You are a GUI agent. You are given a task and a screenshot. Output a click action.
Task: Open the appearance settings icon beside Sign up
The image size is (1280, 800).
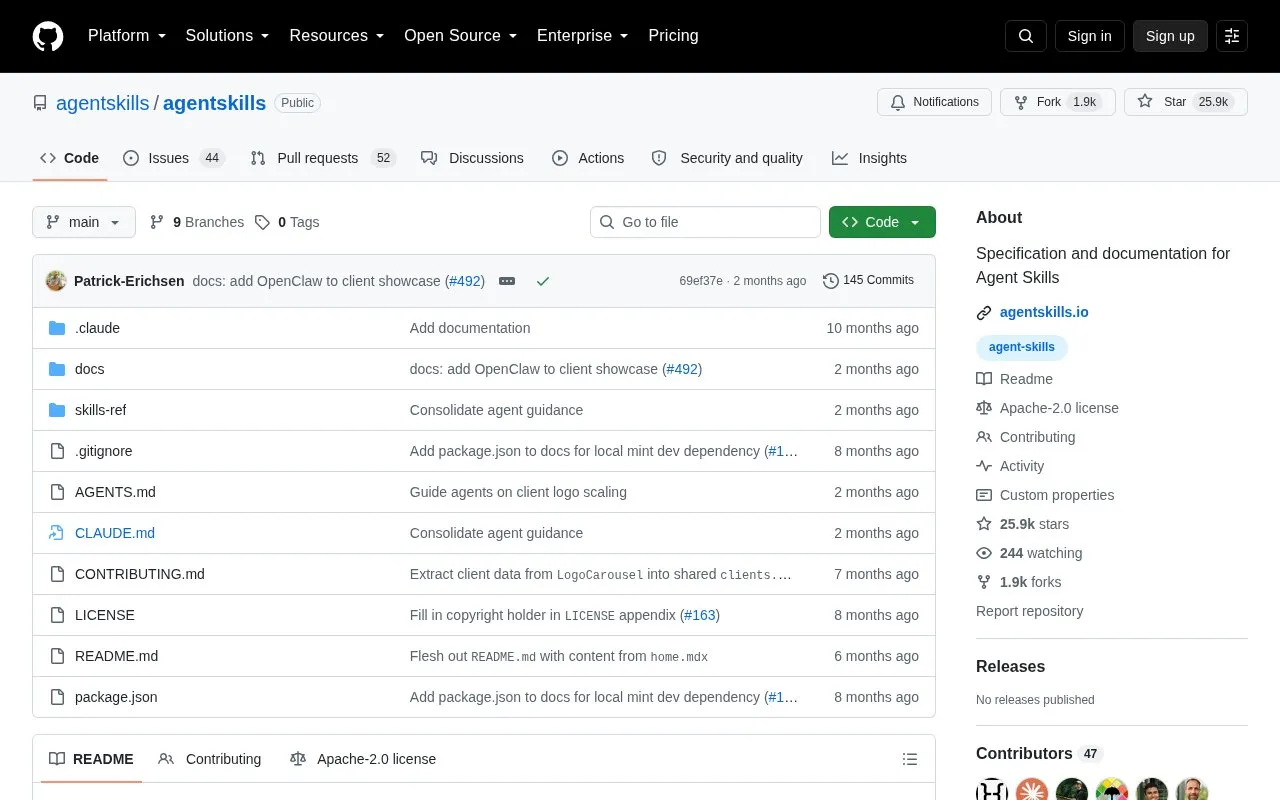pyautogui.click(x=1232, y=36)
